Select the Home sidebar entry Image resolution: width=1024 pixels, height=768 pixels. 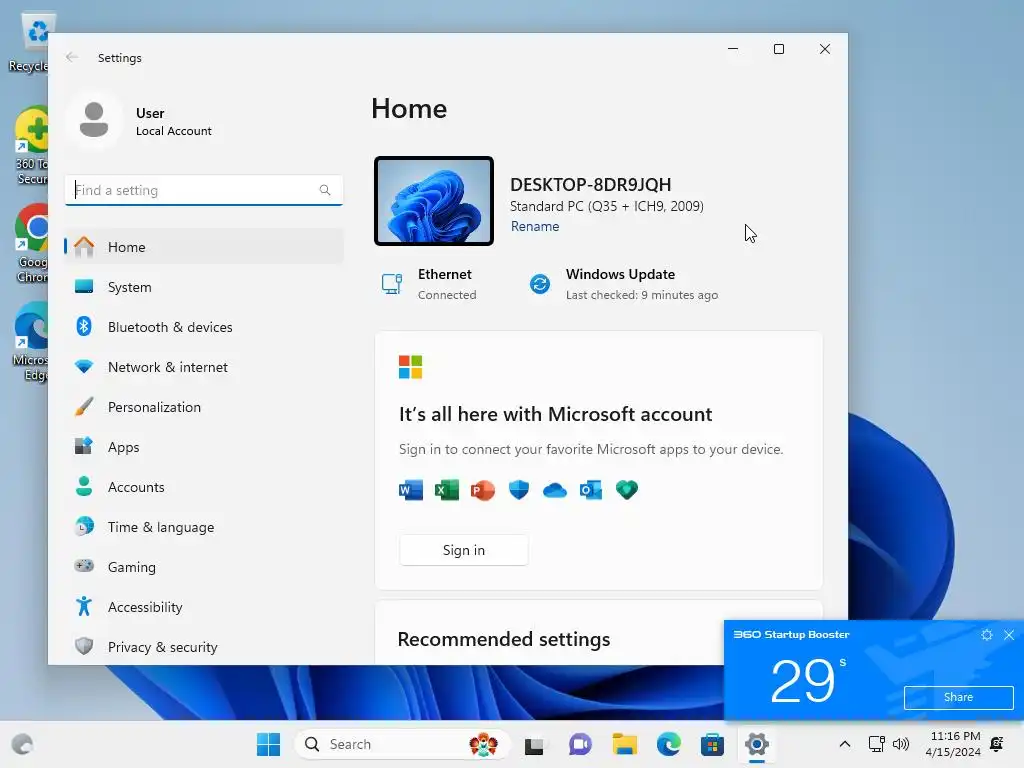pos(204,247)
